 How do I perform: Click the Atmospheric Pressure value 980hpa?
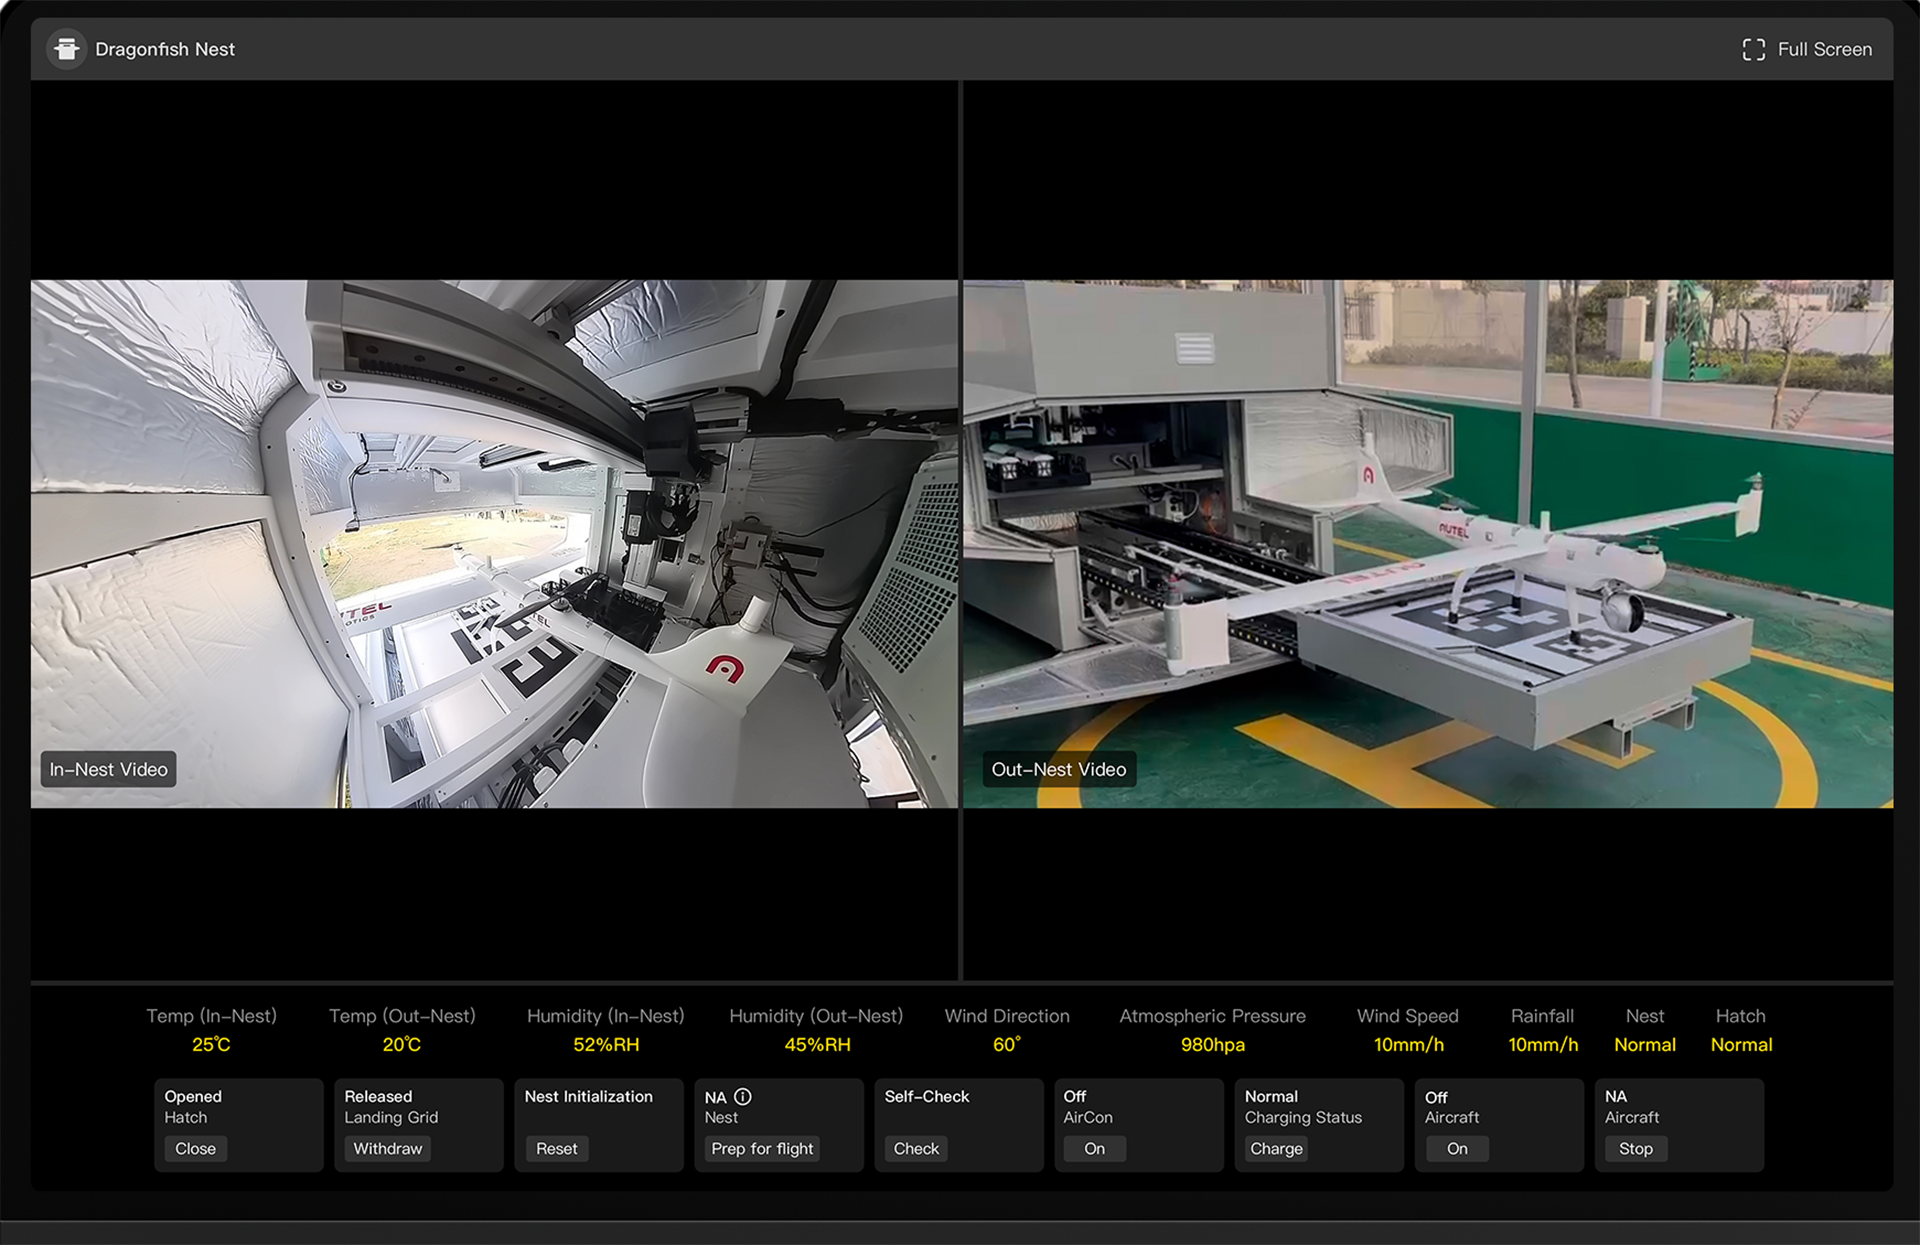click(x=1213, y=1044)
